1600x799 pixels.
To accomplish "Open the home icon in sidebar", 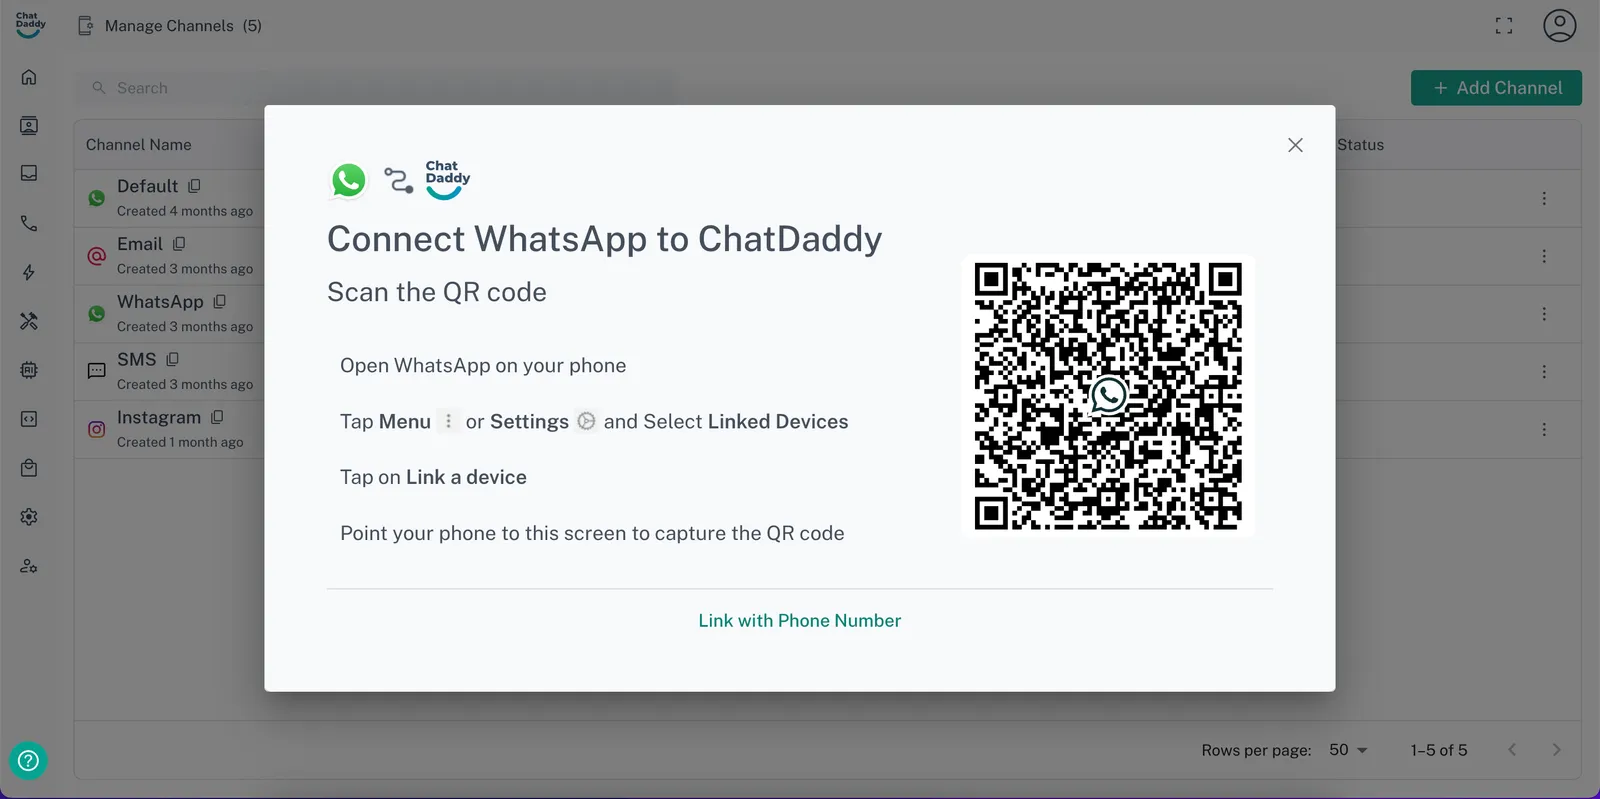I will tap(29, 77).
